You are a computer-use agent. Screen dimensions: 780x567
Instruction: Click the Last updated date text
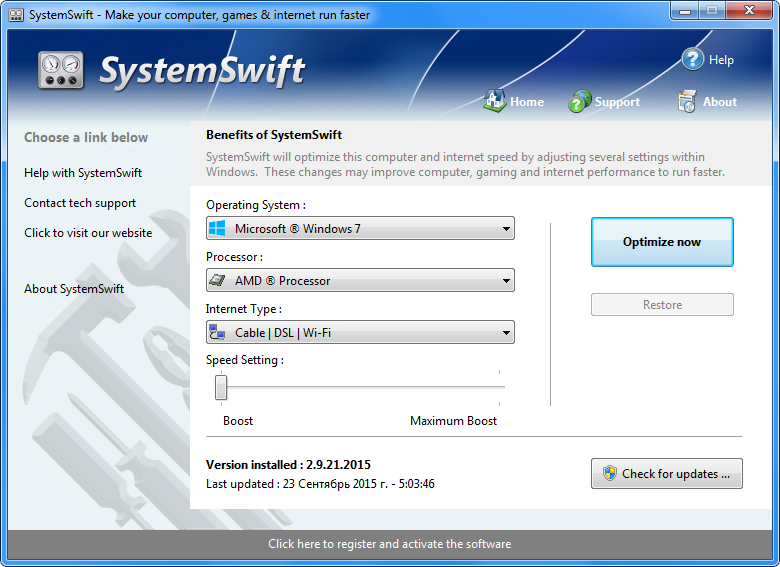[320, 483]
